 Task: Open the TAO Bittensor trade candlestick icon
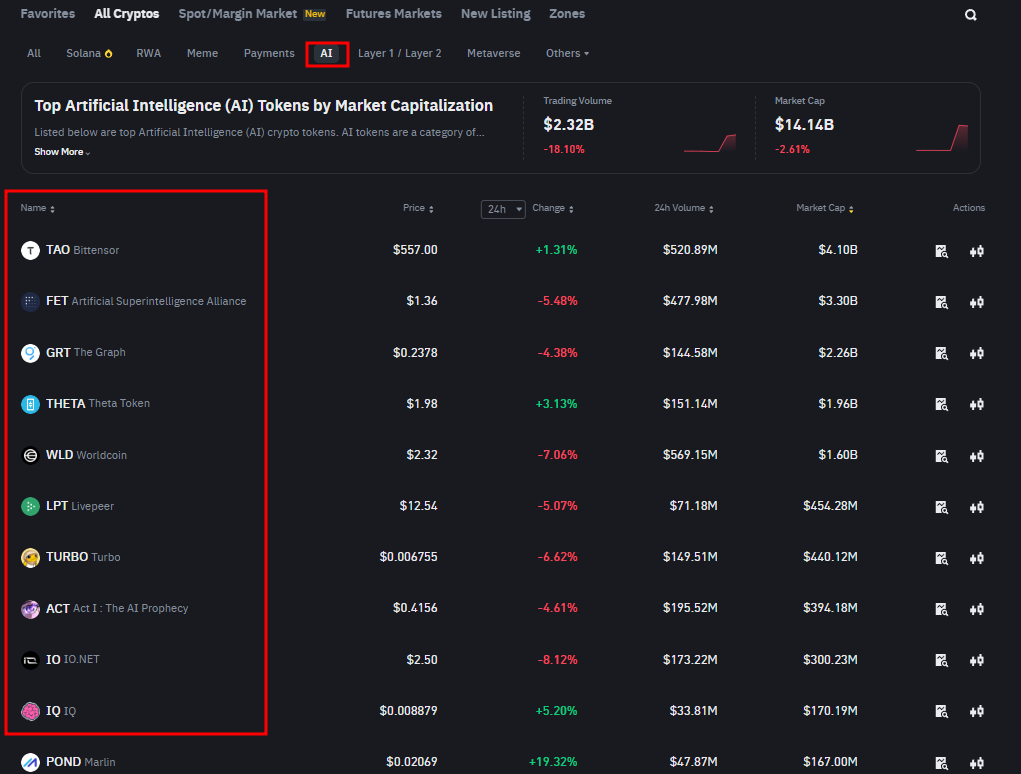[977, 251]
